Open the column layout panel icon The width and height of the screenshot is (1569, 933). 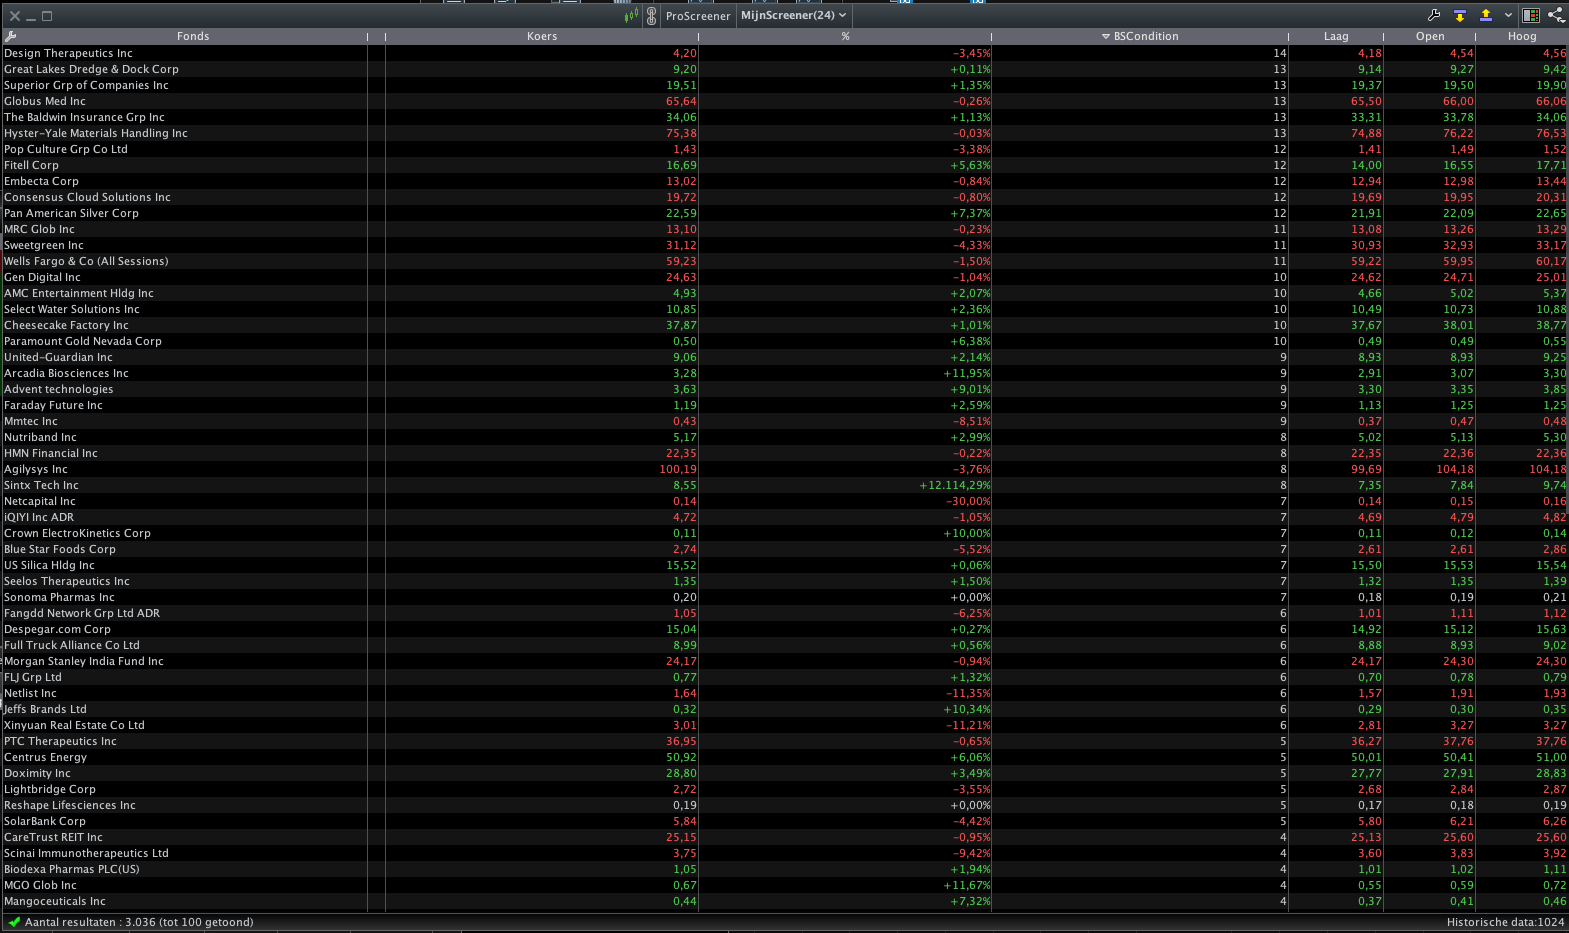[1531, 15]
